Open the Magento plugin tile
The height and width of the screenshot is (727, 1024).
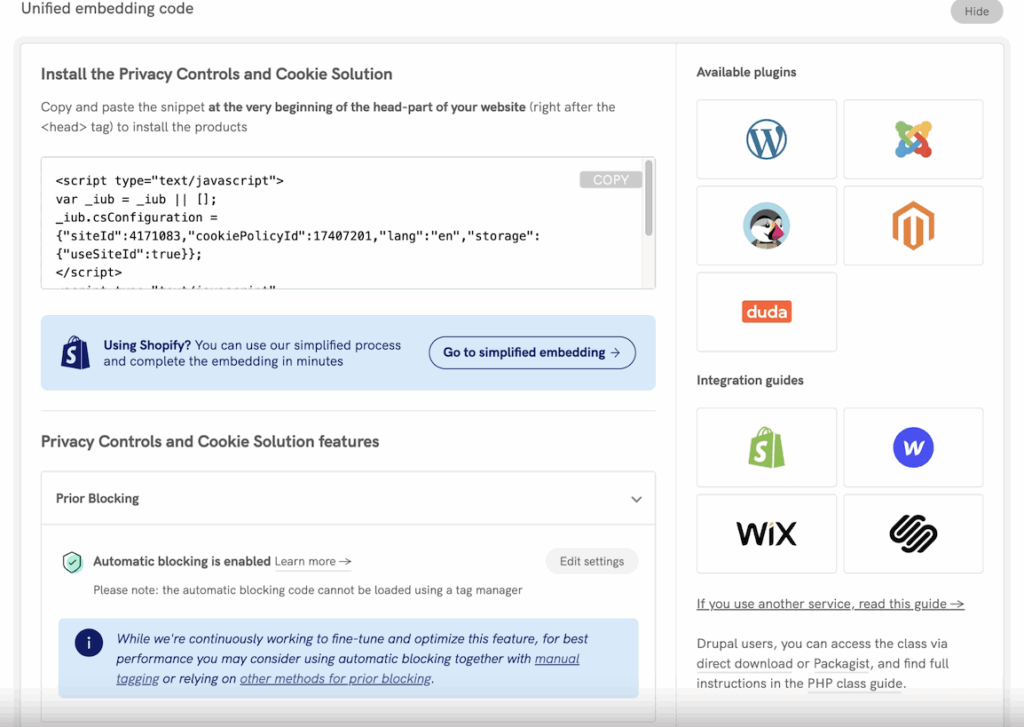[x=913, y=225]
